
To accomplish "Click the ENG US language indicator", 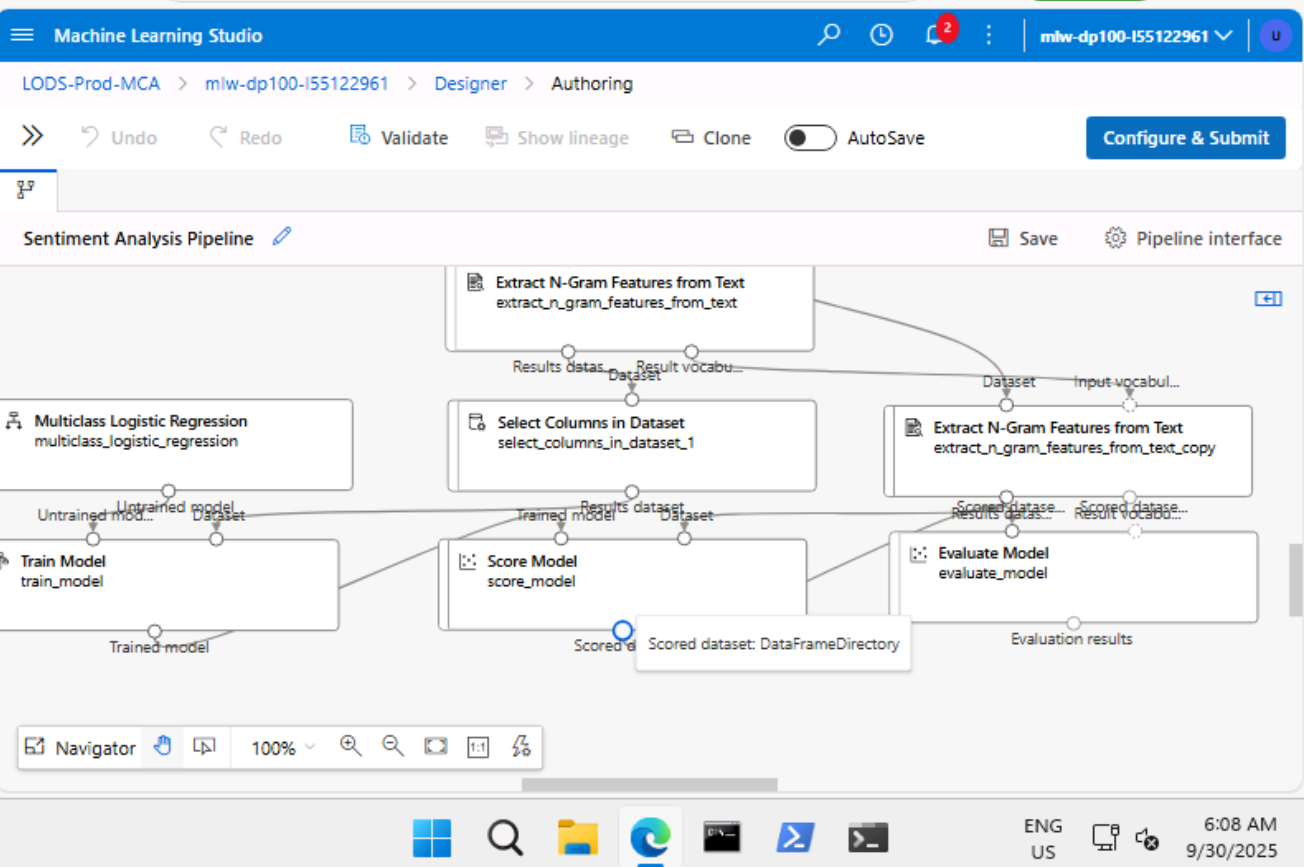I will (x=1043, y=838).
